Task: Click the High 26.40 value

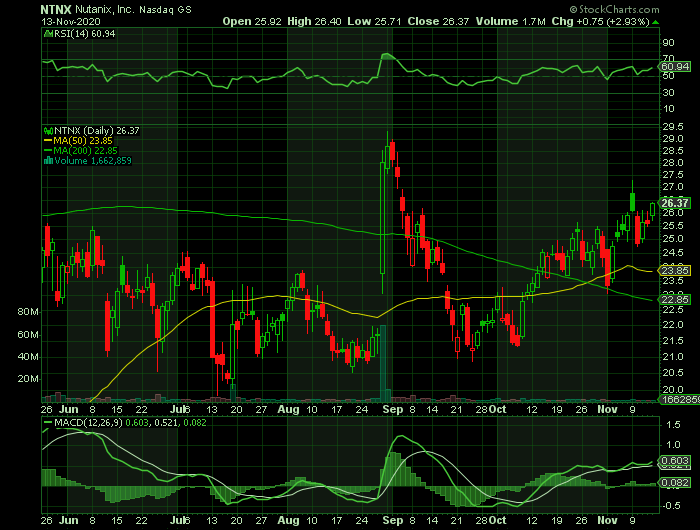Action: 314,21
